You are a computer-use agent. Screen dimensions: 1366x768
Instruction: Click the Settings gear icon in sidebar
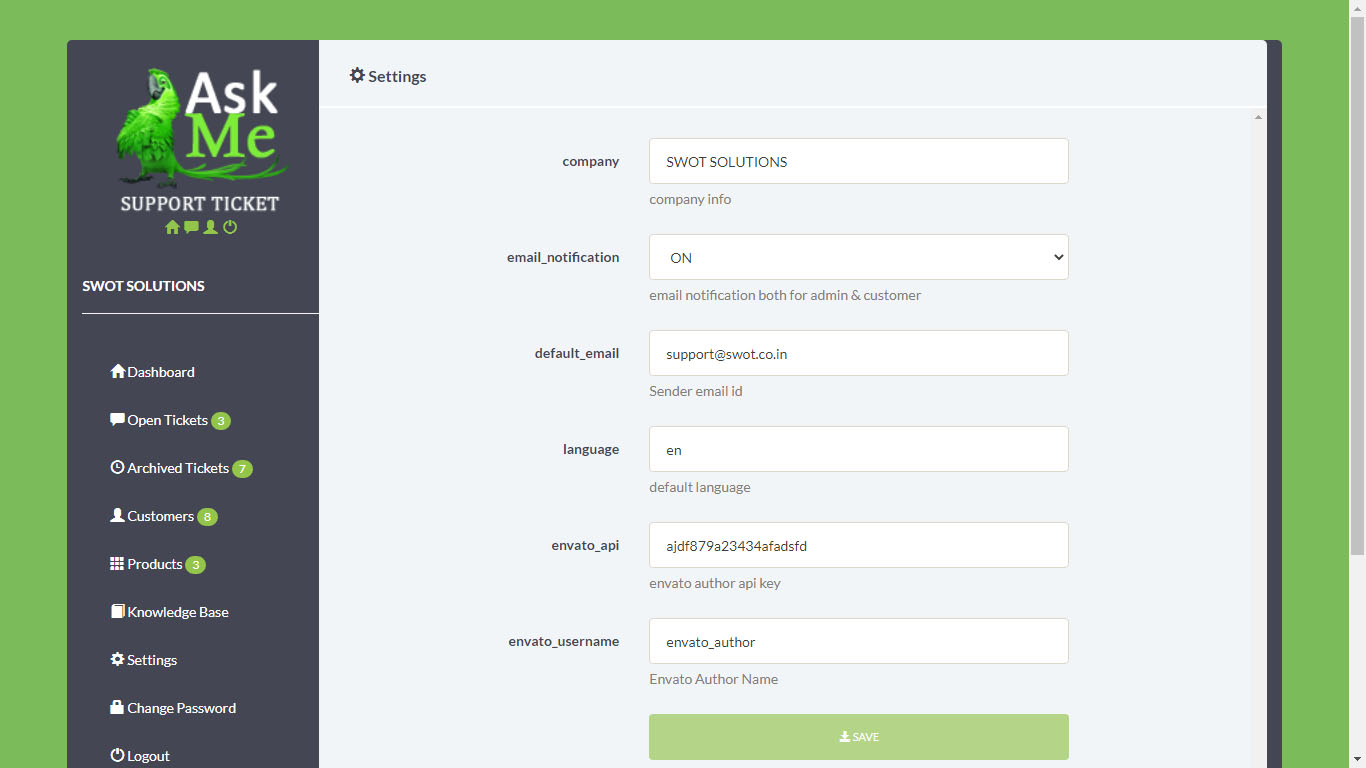[x=117, y=659]
